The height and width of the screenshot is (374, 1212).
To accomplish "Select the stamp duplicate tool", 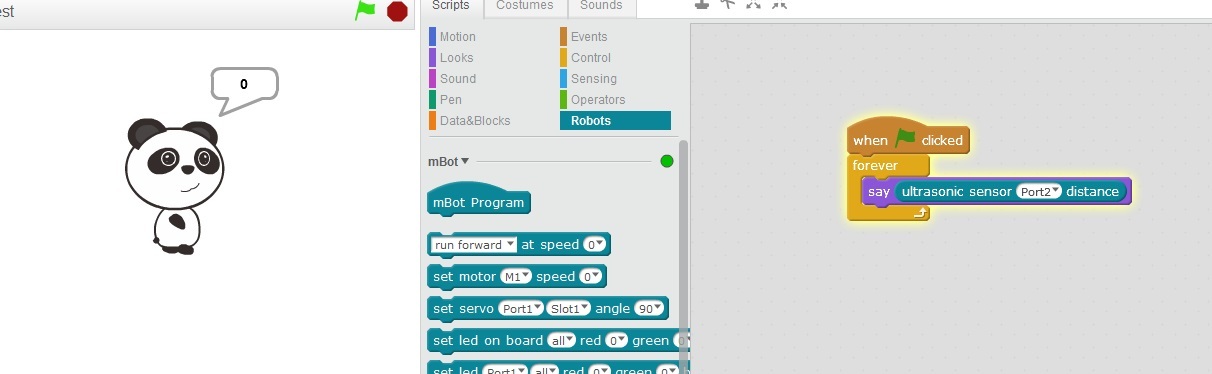I will (x=703, y=4).
